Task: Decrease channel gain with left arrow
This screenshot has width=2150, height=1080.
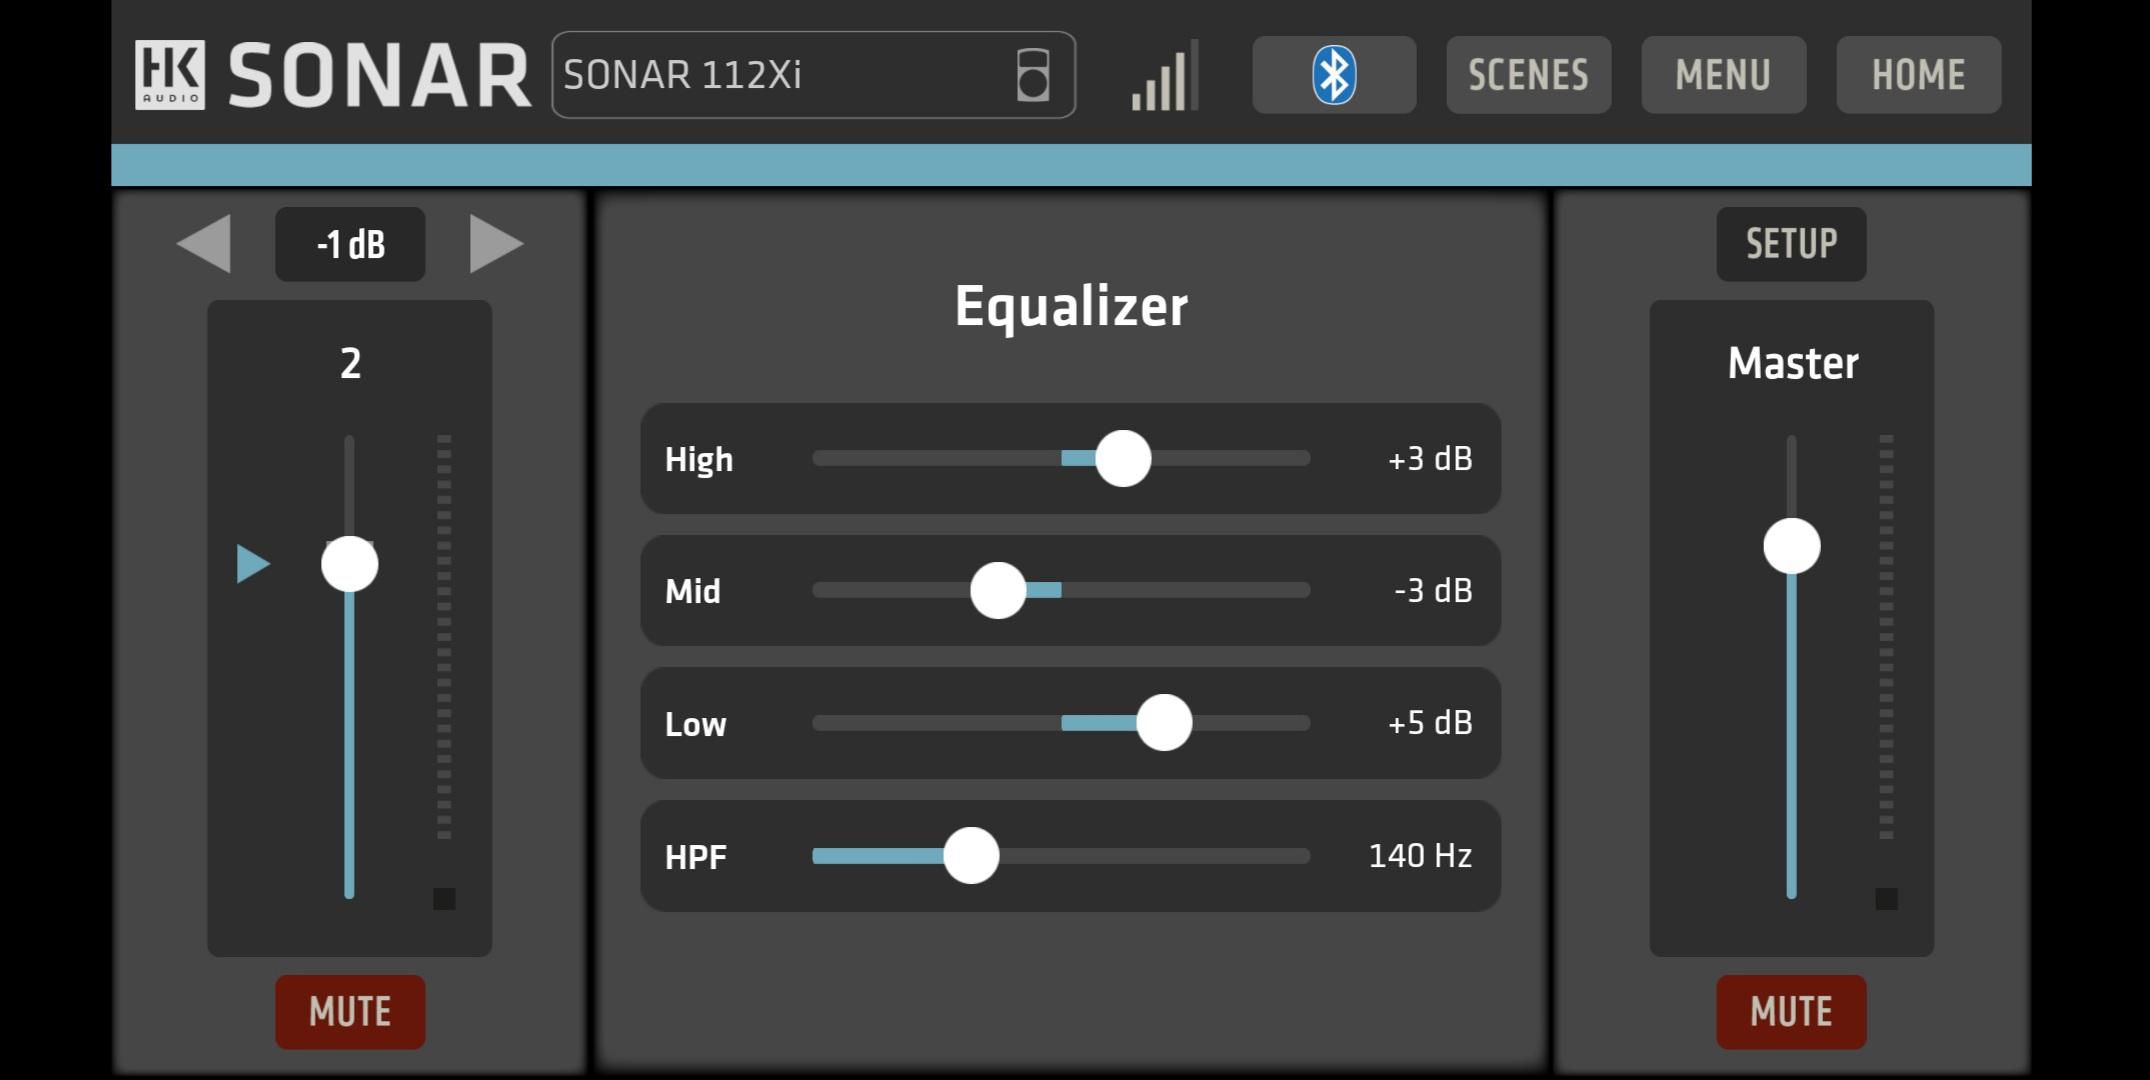Action: click(x=204, y=243)
